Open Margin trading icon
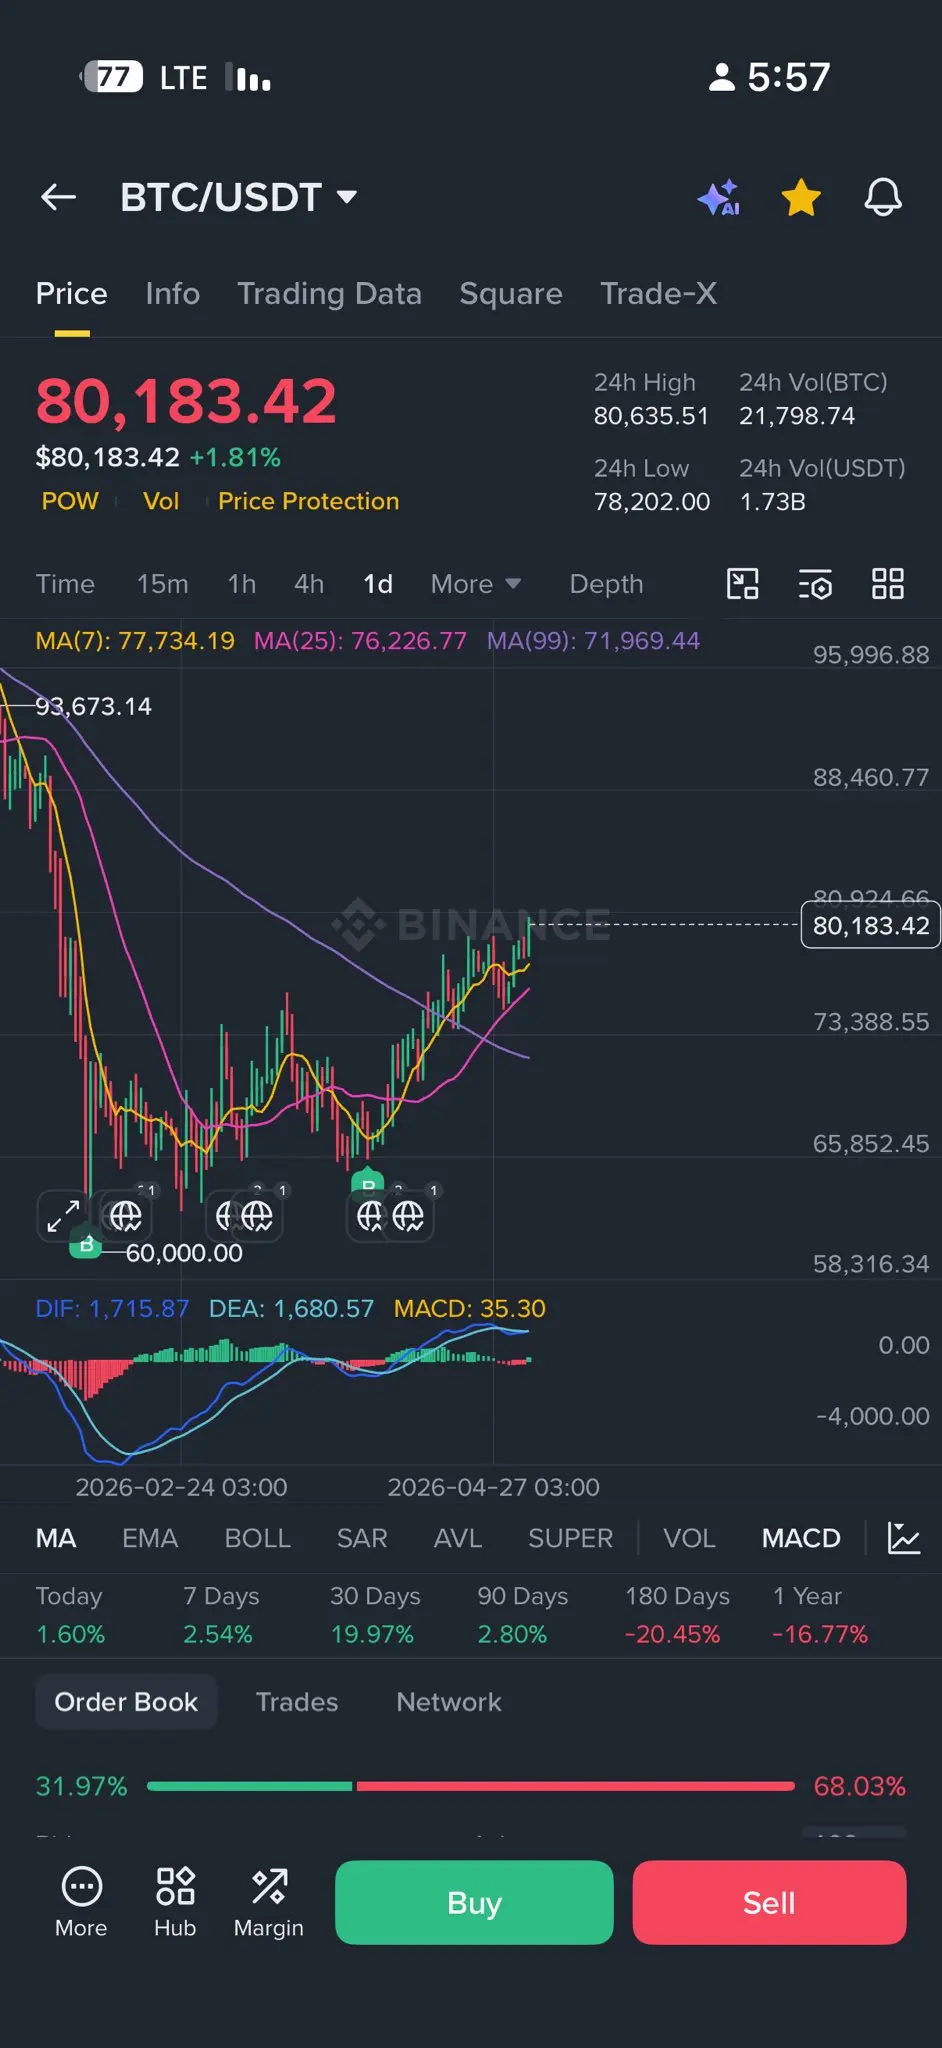This screenshot has width=942, height=2048. pos(268,1902)
